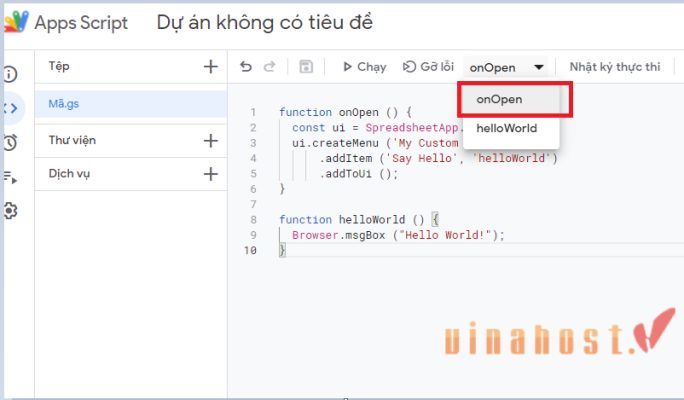Click the 'Say Hello' string in code
Viewport: 684px width, 400px height.
click(x=424, y=158)
